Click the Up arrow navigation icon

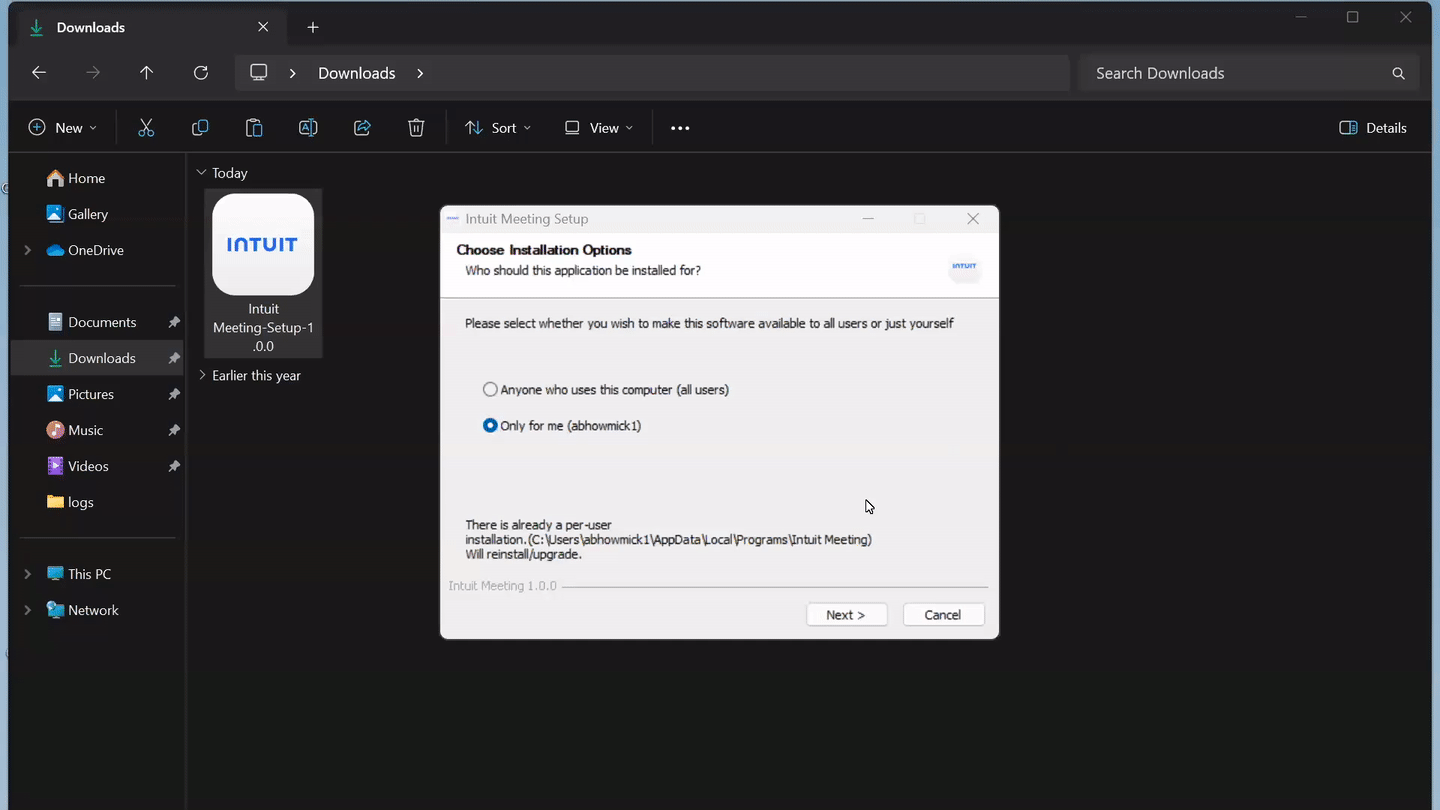coord(146,73)
